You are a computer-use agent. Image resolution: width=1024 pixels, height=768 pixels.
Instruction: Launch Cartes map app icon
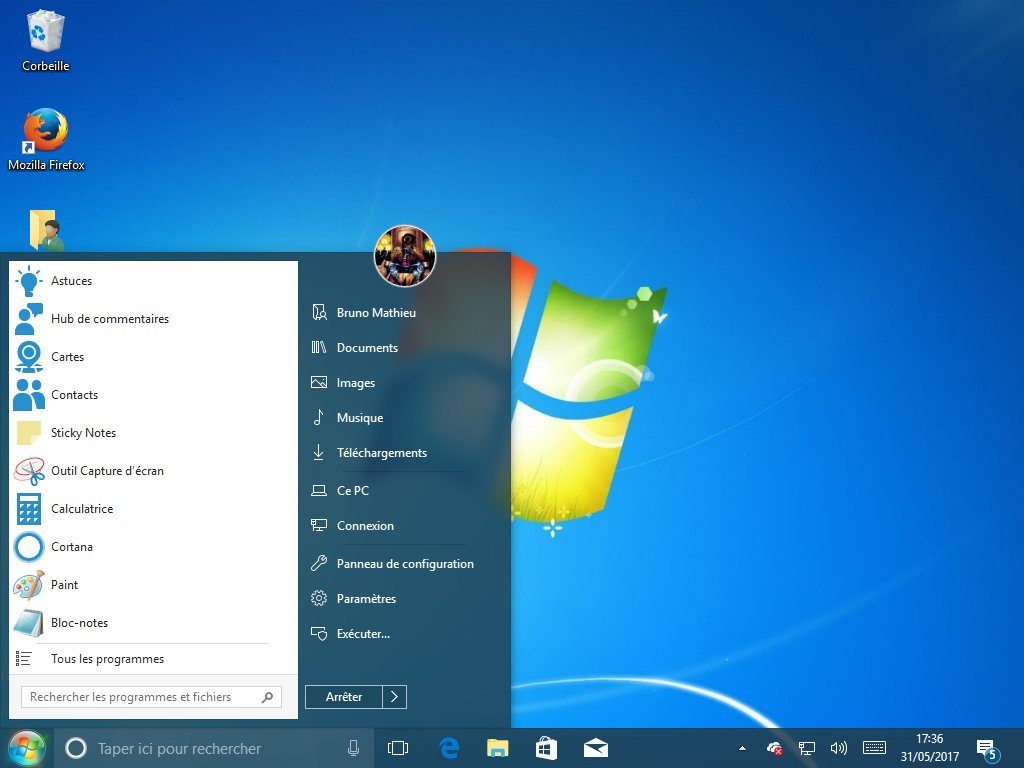tap(29, 357)
